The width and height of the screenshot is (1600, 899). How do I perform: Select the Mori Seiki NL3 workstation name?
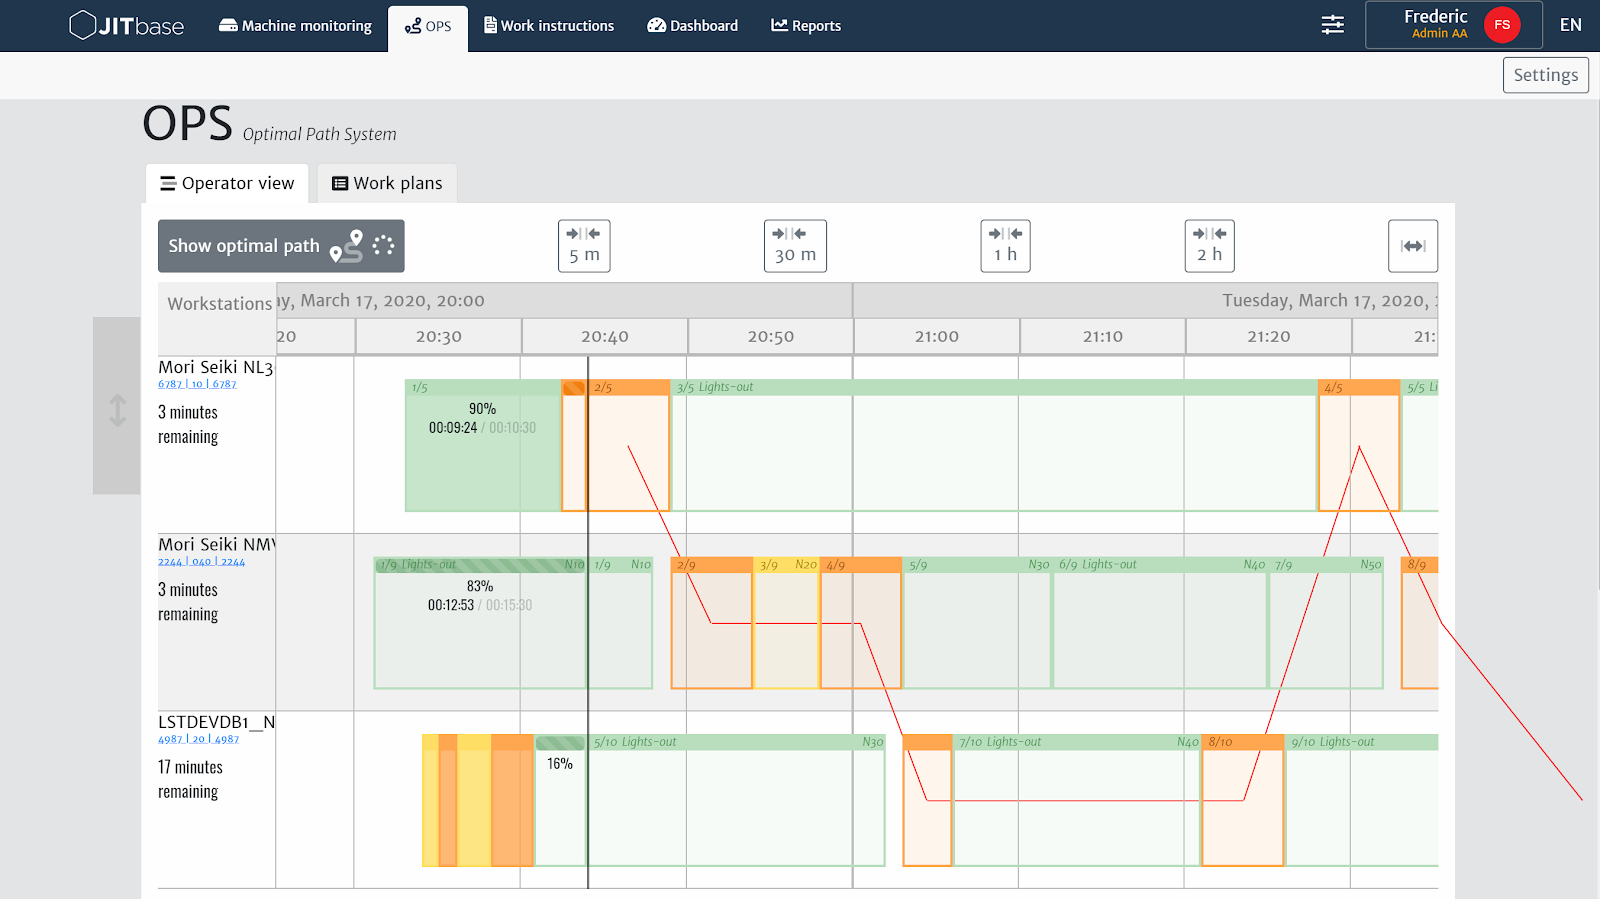pyautogui.click(x=215, y=367)
